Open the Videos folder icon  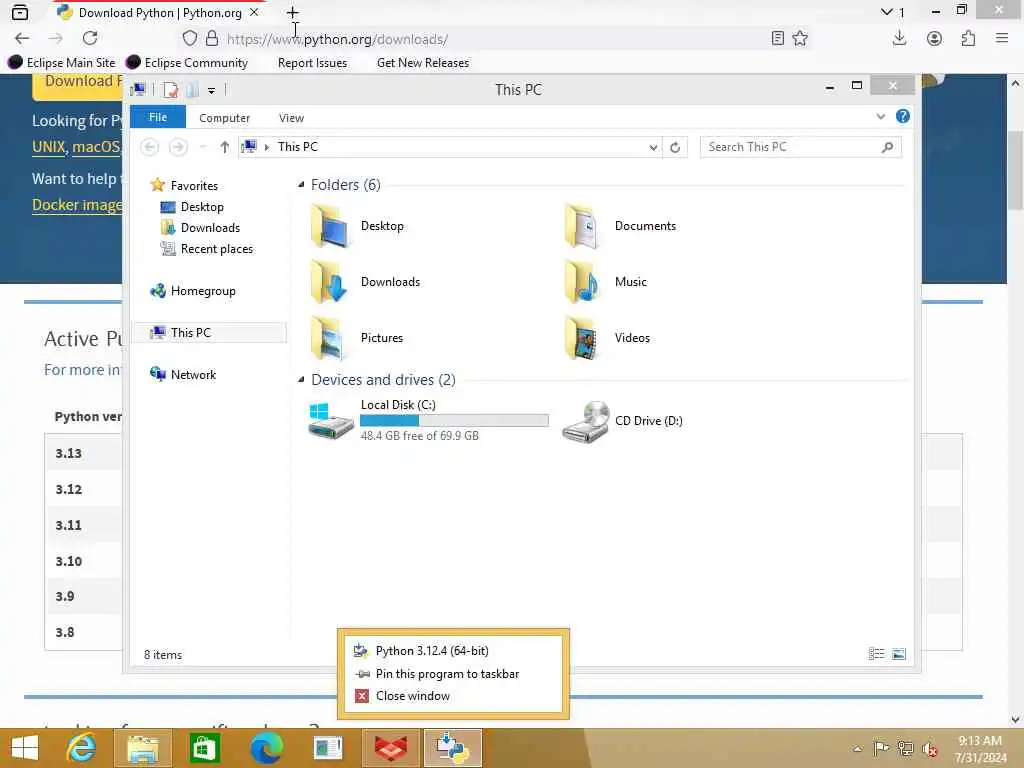click(x=581, y=338)
